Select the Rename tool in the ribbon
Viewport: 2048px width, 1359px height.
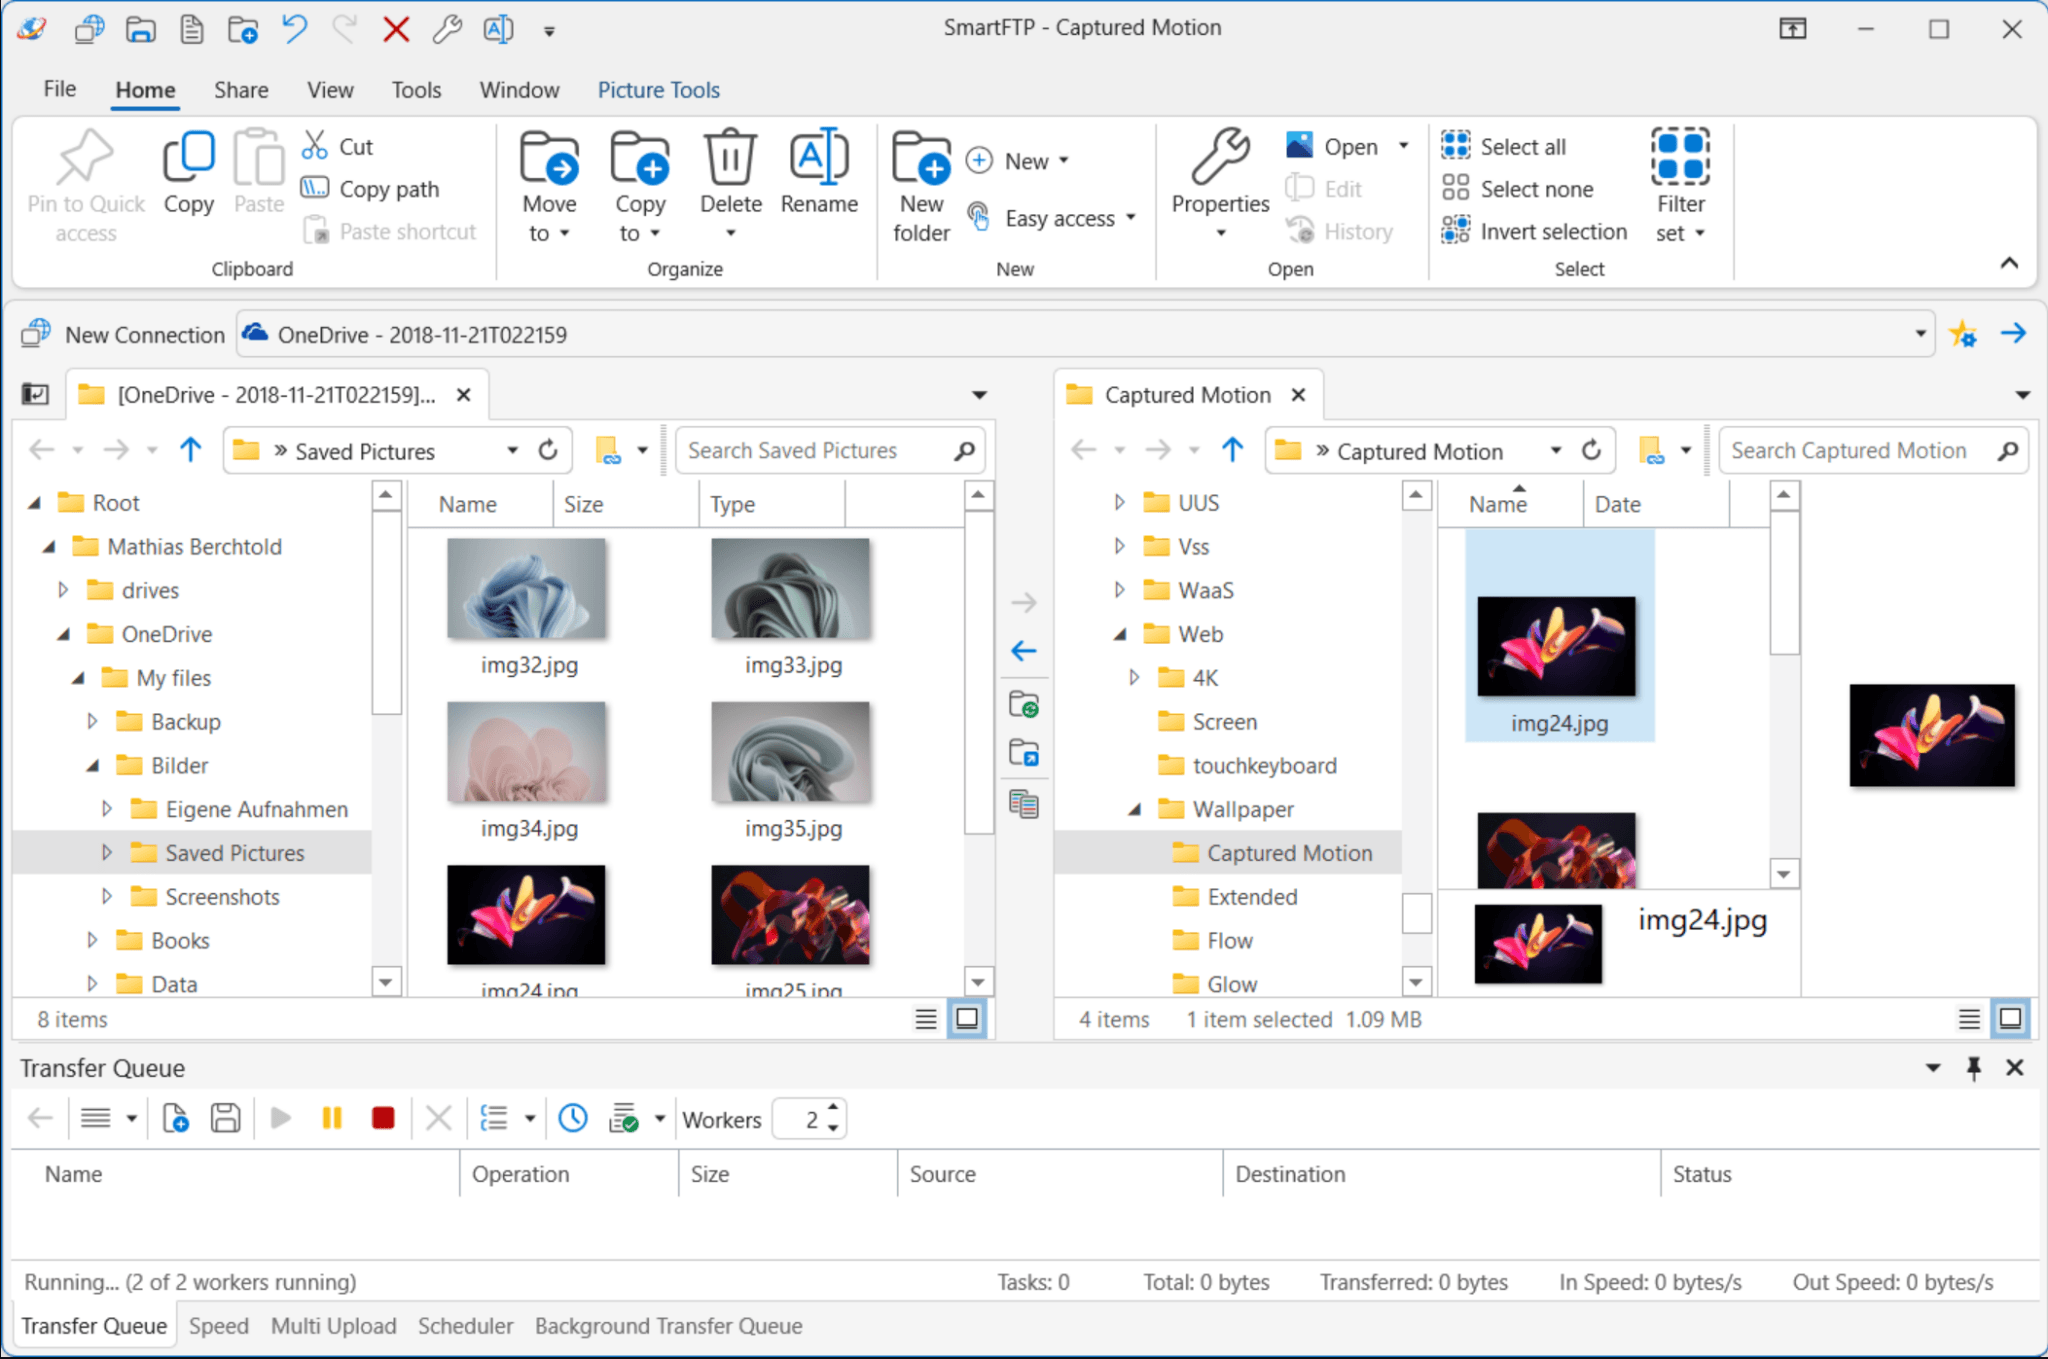pyautogui.click(x=819, y=180)
